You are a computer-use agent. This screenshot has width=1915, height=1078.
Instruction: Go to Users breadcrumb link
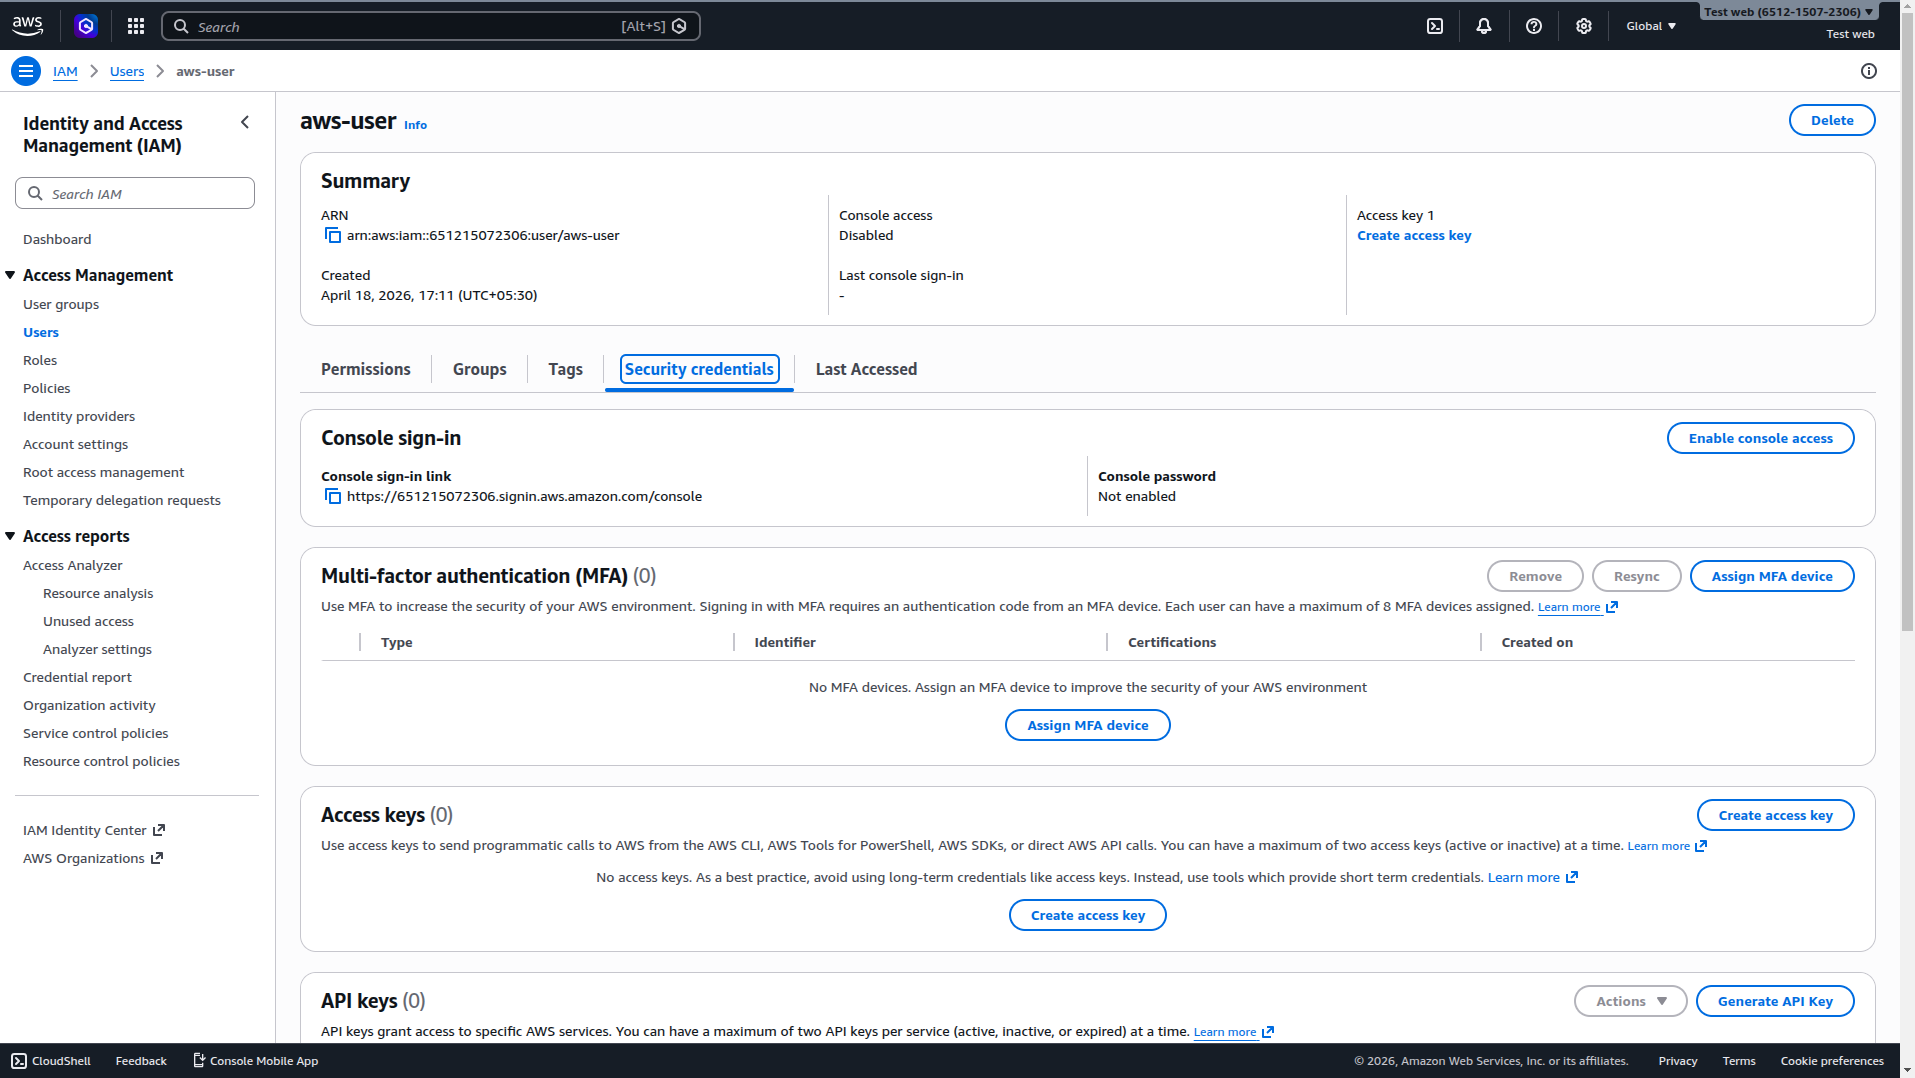pos(127,71)
